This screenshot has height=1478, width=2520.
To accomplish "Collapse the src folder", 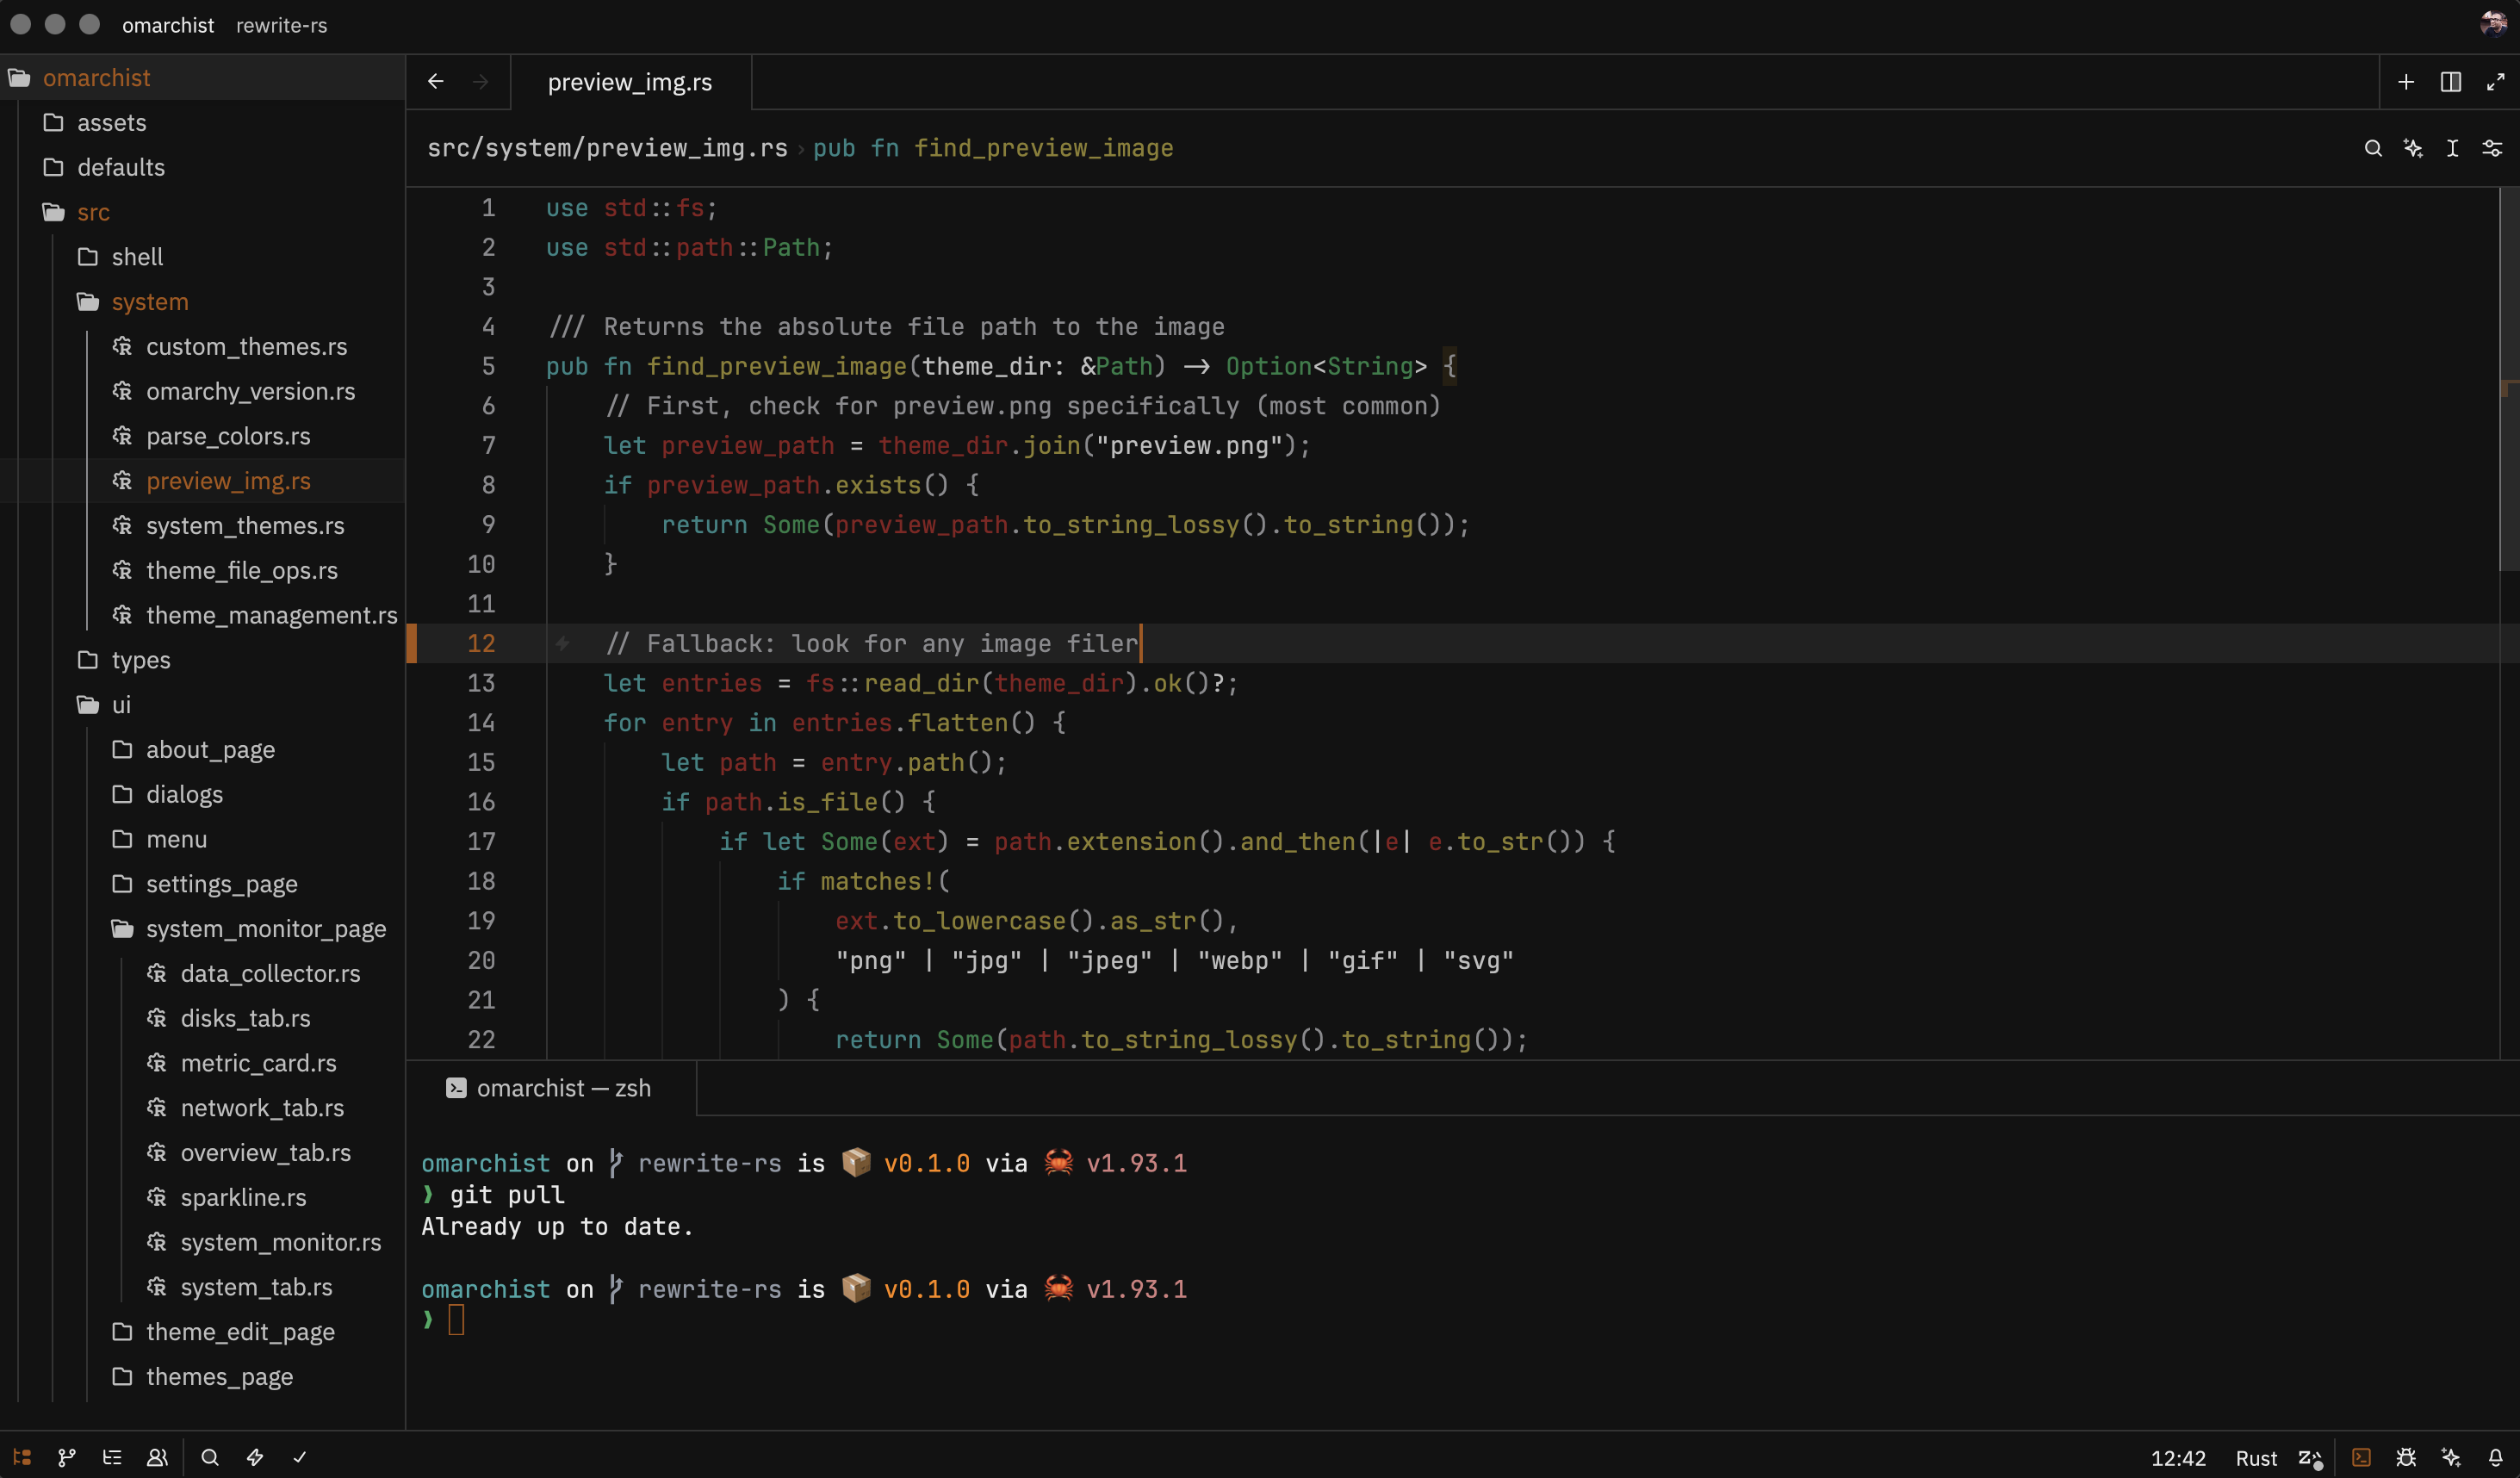I will (202, 212).
